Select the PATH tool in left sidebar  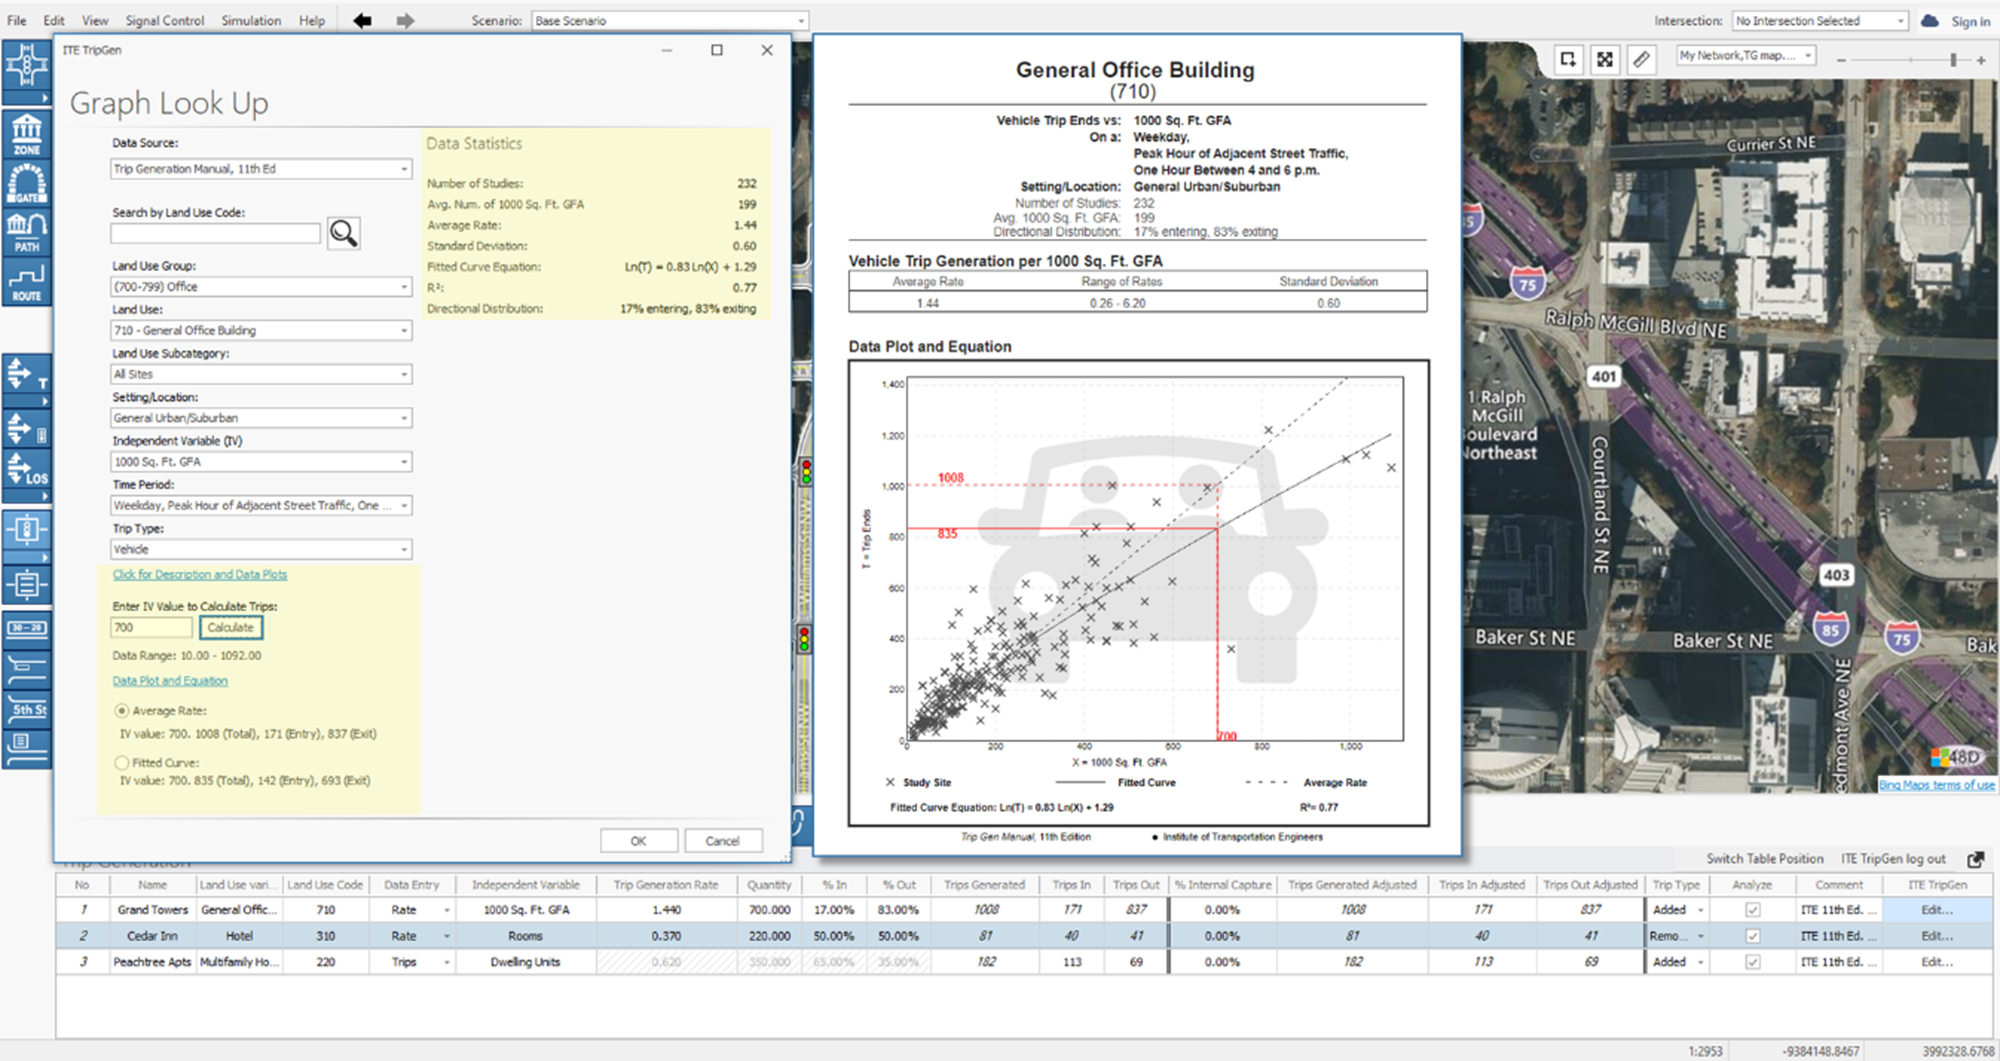click(x=27, y=232)
